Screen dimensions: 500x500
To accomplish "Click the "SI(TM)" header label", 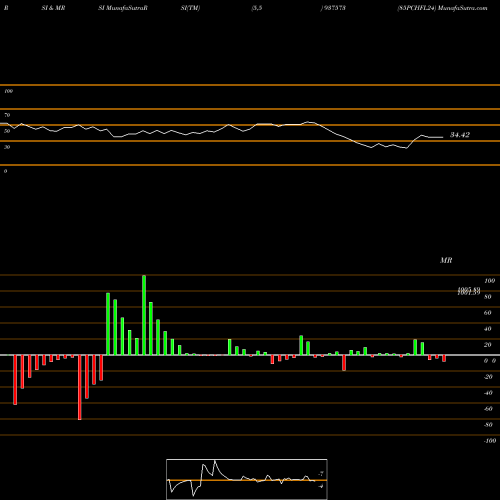I will (x=190, y=8).
